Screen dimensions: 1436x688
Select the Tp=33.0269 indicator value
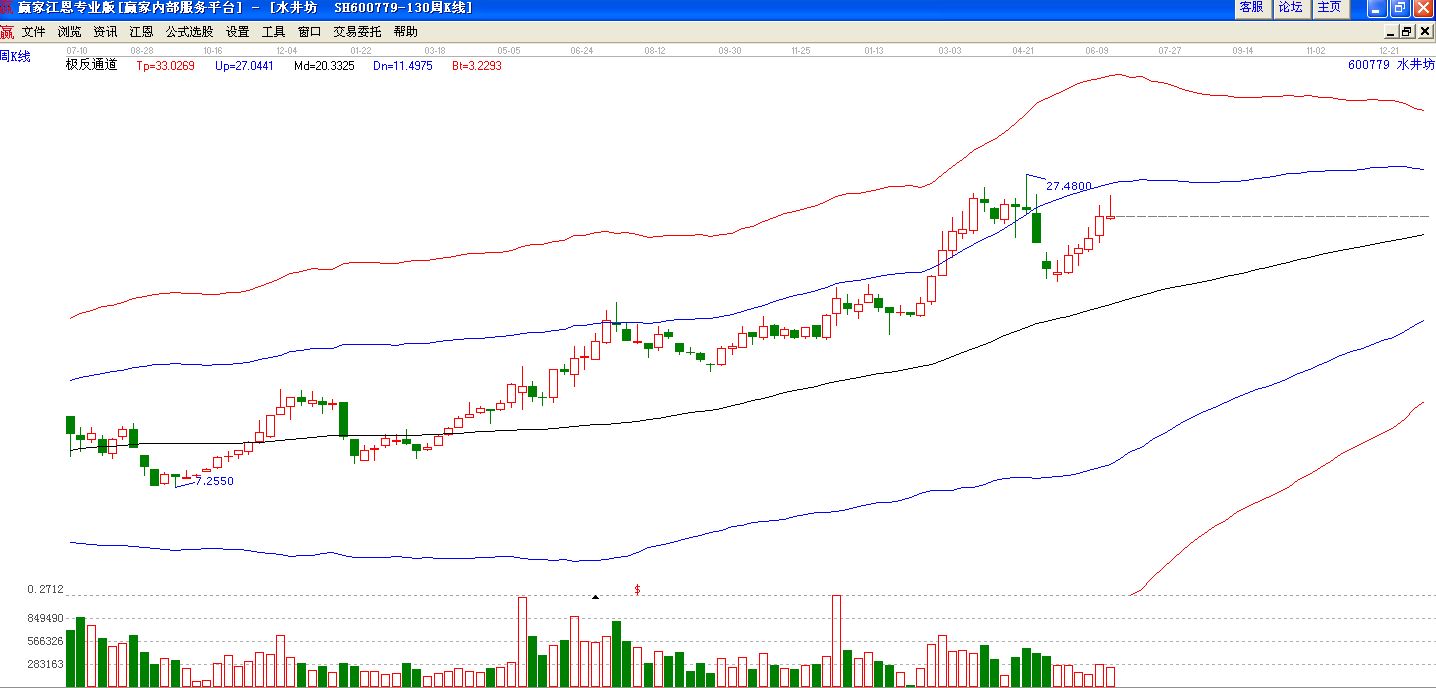click(x=165, y=66)
